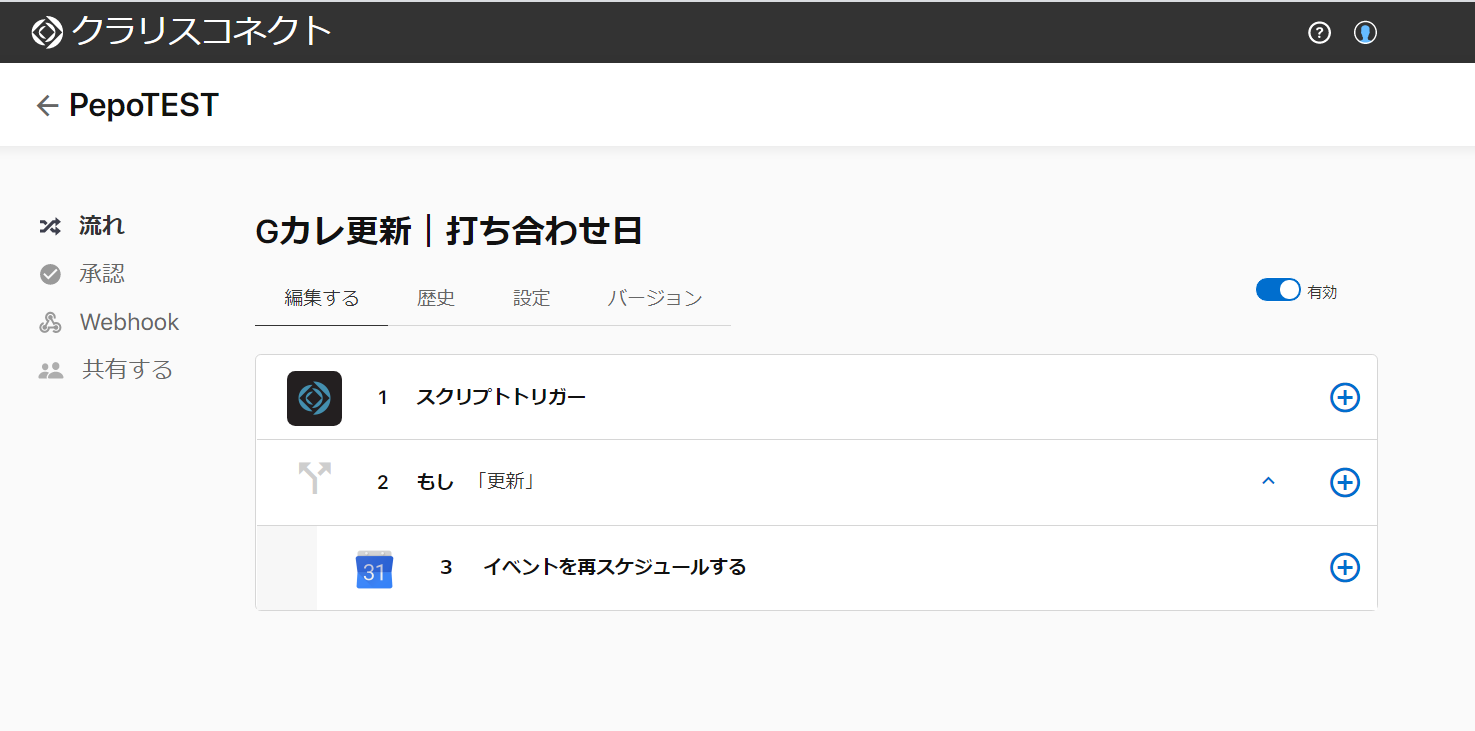Click the 流れ shuffle icon in sidebar
The width and height of the screenshot is (1475, 731).
click(50, 226)
